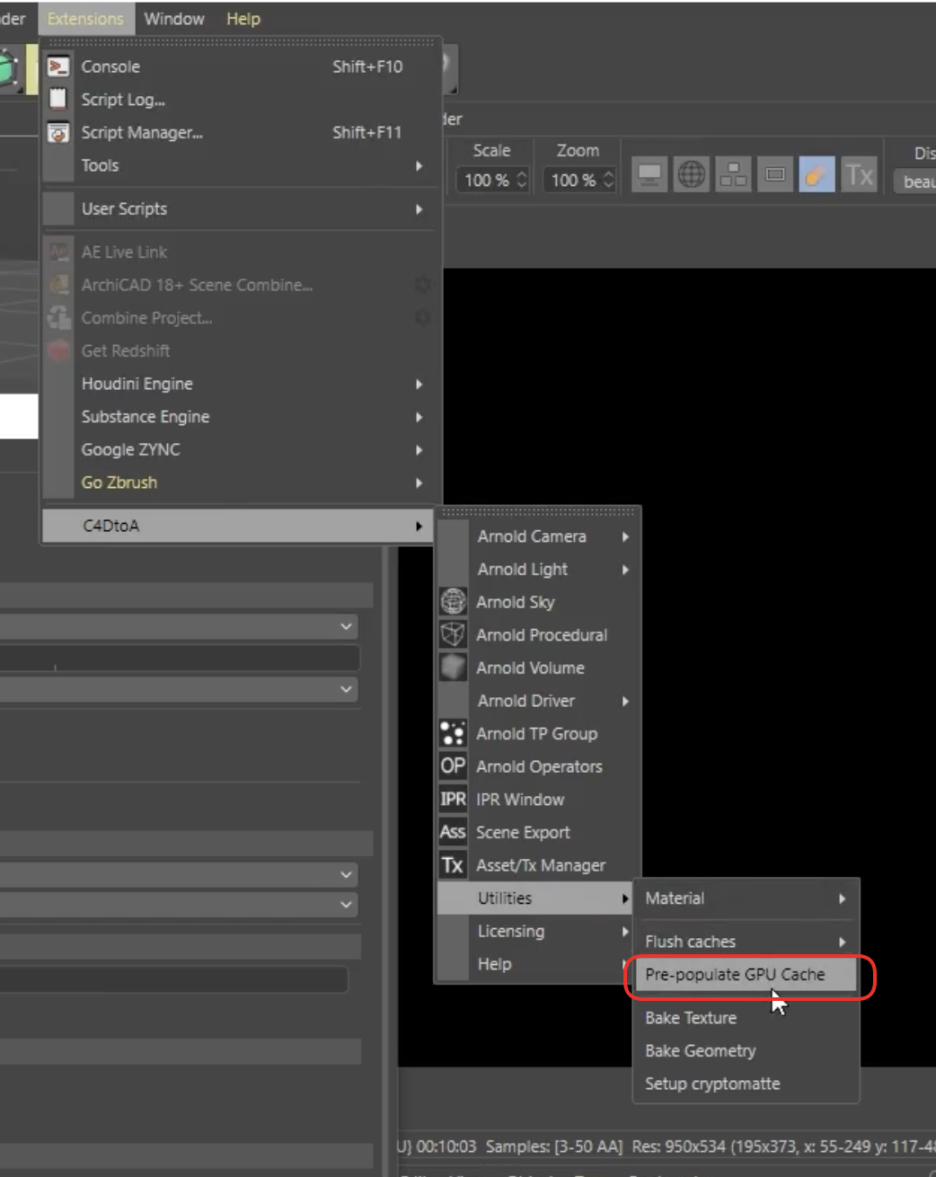Open Arnold Operators (OP icon)
Screen dimensions: 936x1177
pos(537,766)
